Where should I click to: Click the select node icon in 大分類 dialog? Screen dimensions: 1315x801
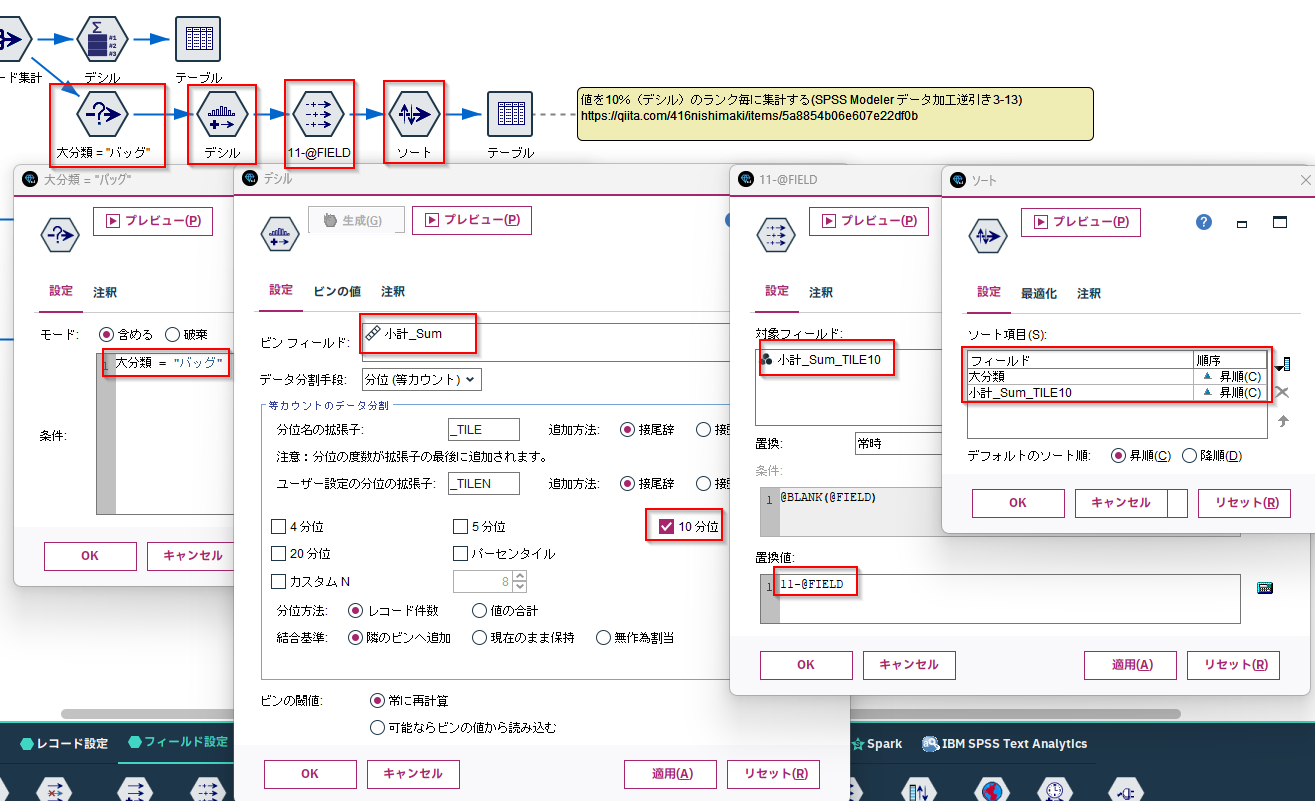click(60, 235)
